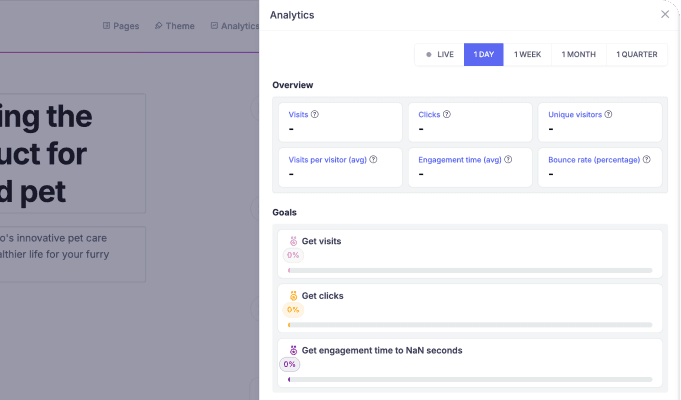Select the 1 MONTH time range

(x=579, y=54)
